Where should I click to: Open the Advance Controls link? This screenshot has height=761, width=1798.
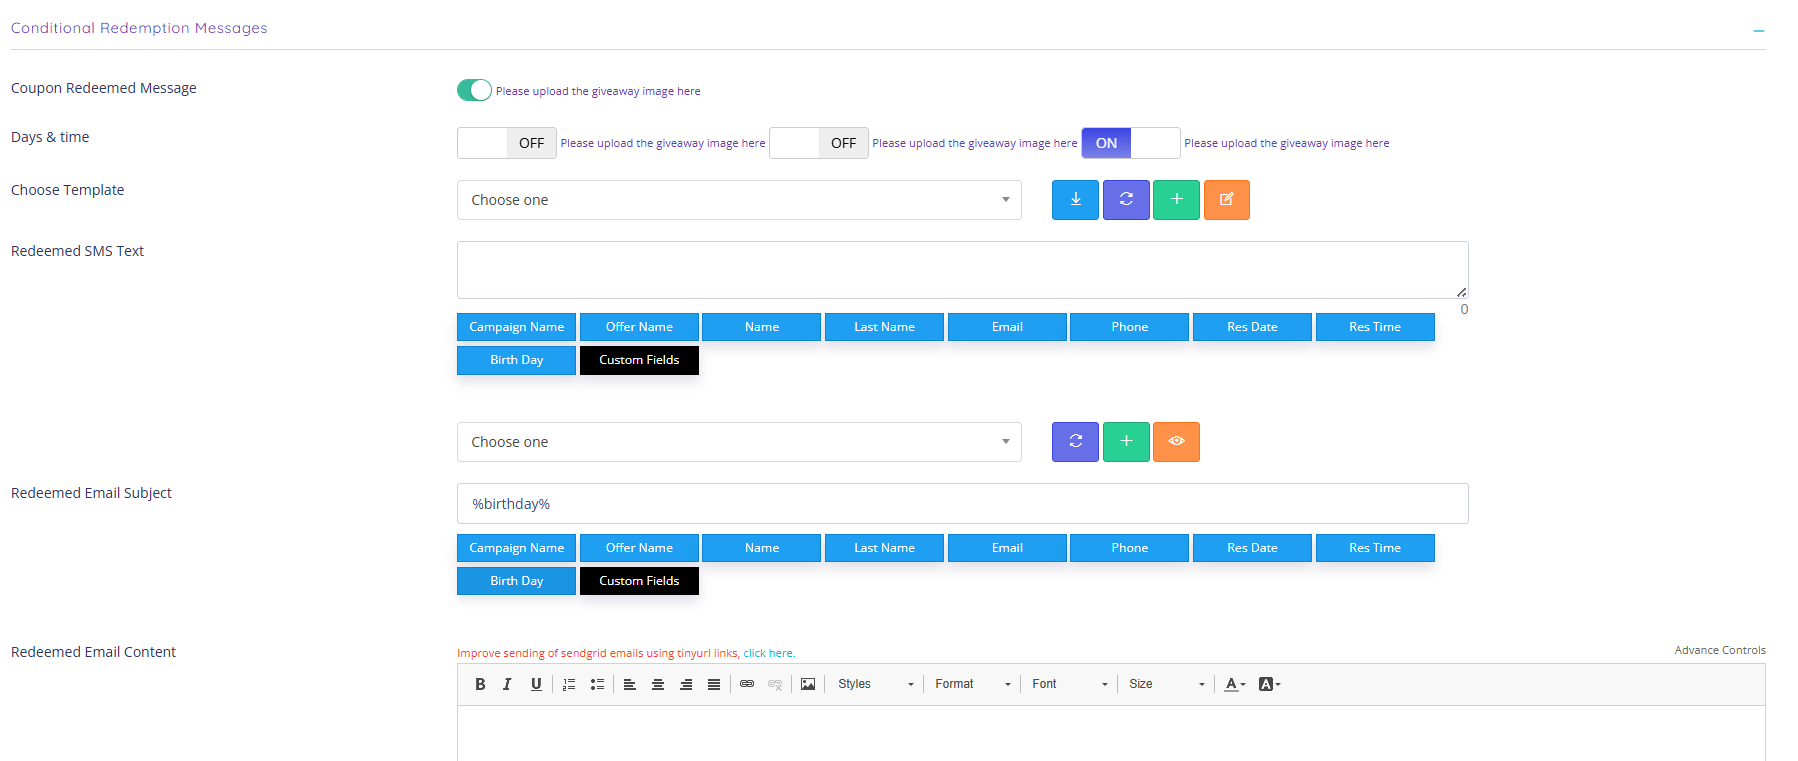(x=1720, y=650)
